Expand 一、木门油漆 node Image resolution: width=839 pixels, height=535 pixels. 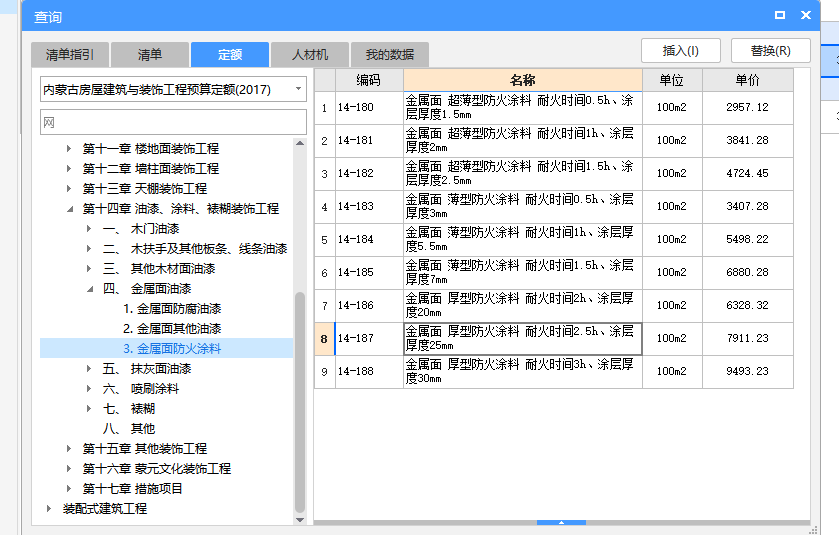click(x=89, y=228)
